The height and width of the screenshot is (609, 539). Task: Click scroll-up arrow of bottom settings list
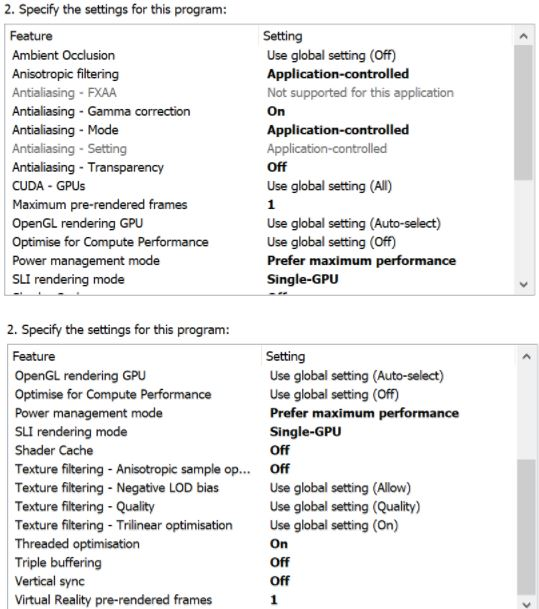[x=526, y=356]
